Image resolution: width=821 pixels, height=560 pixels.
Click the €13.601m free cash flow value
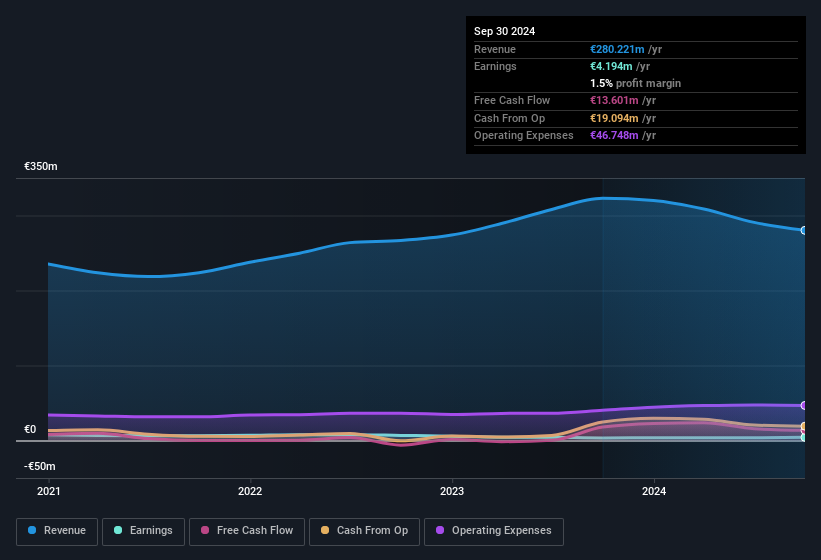click(x=614, y=100)
